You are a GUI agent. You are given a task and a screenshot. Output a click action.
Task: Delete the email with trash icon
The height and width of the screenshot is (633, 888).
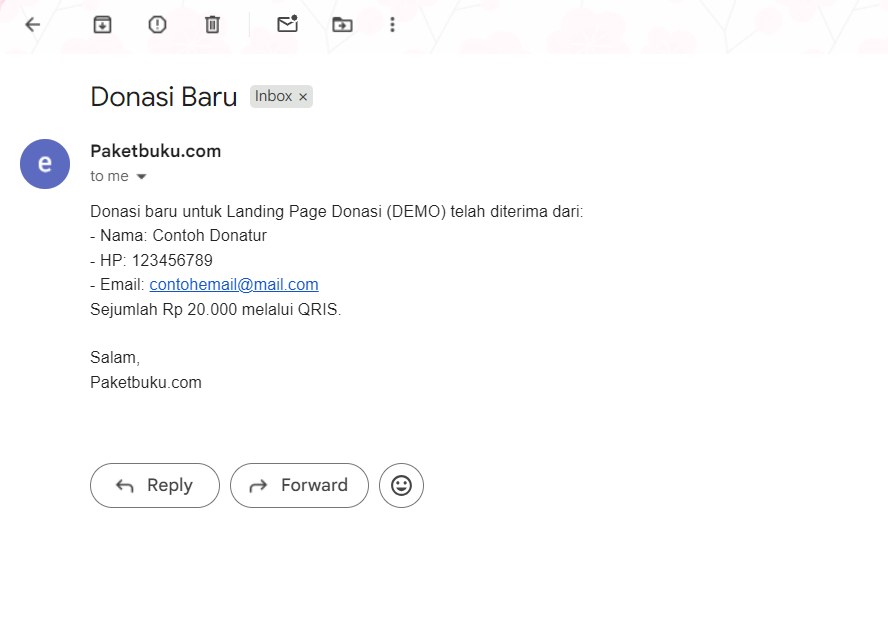[x=212, y=25]
